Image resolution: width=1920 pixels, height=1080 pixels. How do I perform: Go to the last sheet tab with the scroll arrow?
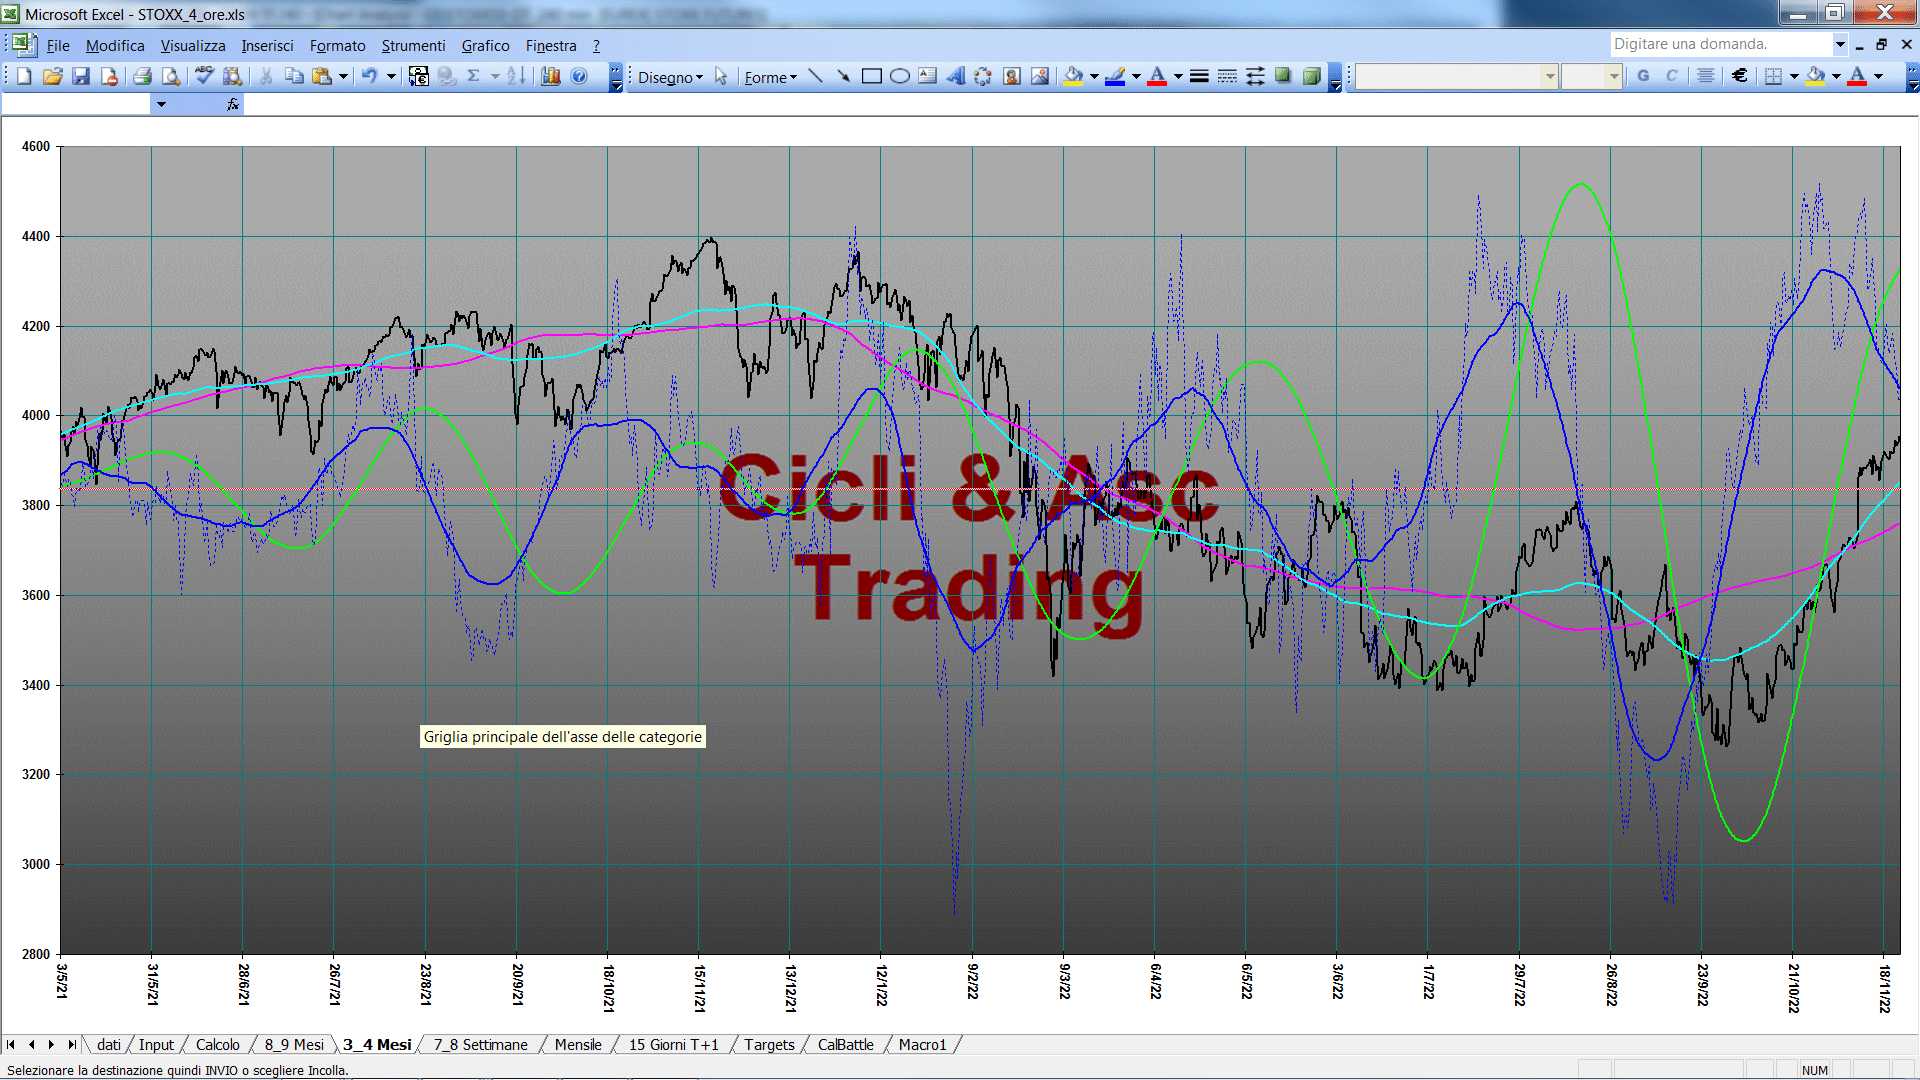[x=71, y=1044]
